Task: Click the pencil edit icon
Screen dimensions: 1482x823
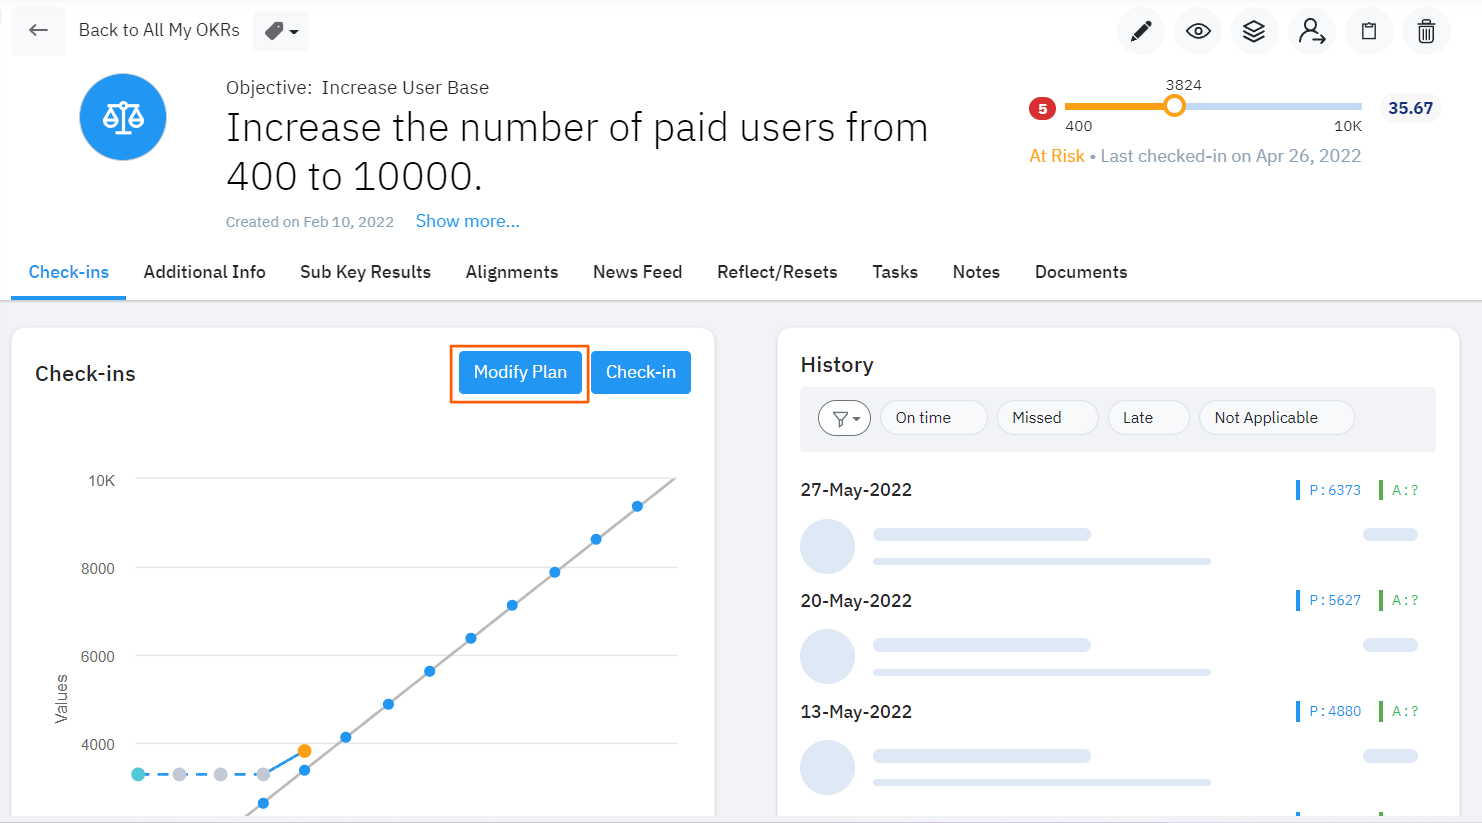Action: click(x=1140, y=31)
